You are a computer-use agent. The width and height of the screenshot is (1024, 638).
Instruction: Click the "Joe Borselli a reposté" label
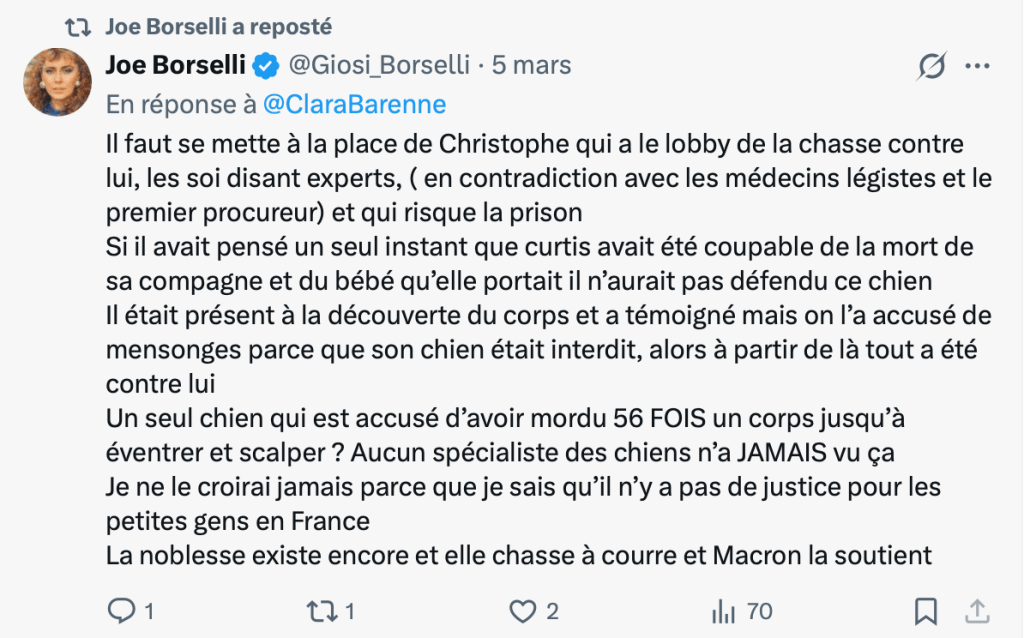[219, 26]
